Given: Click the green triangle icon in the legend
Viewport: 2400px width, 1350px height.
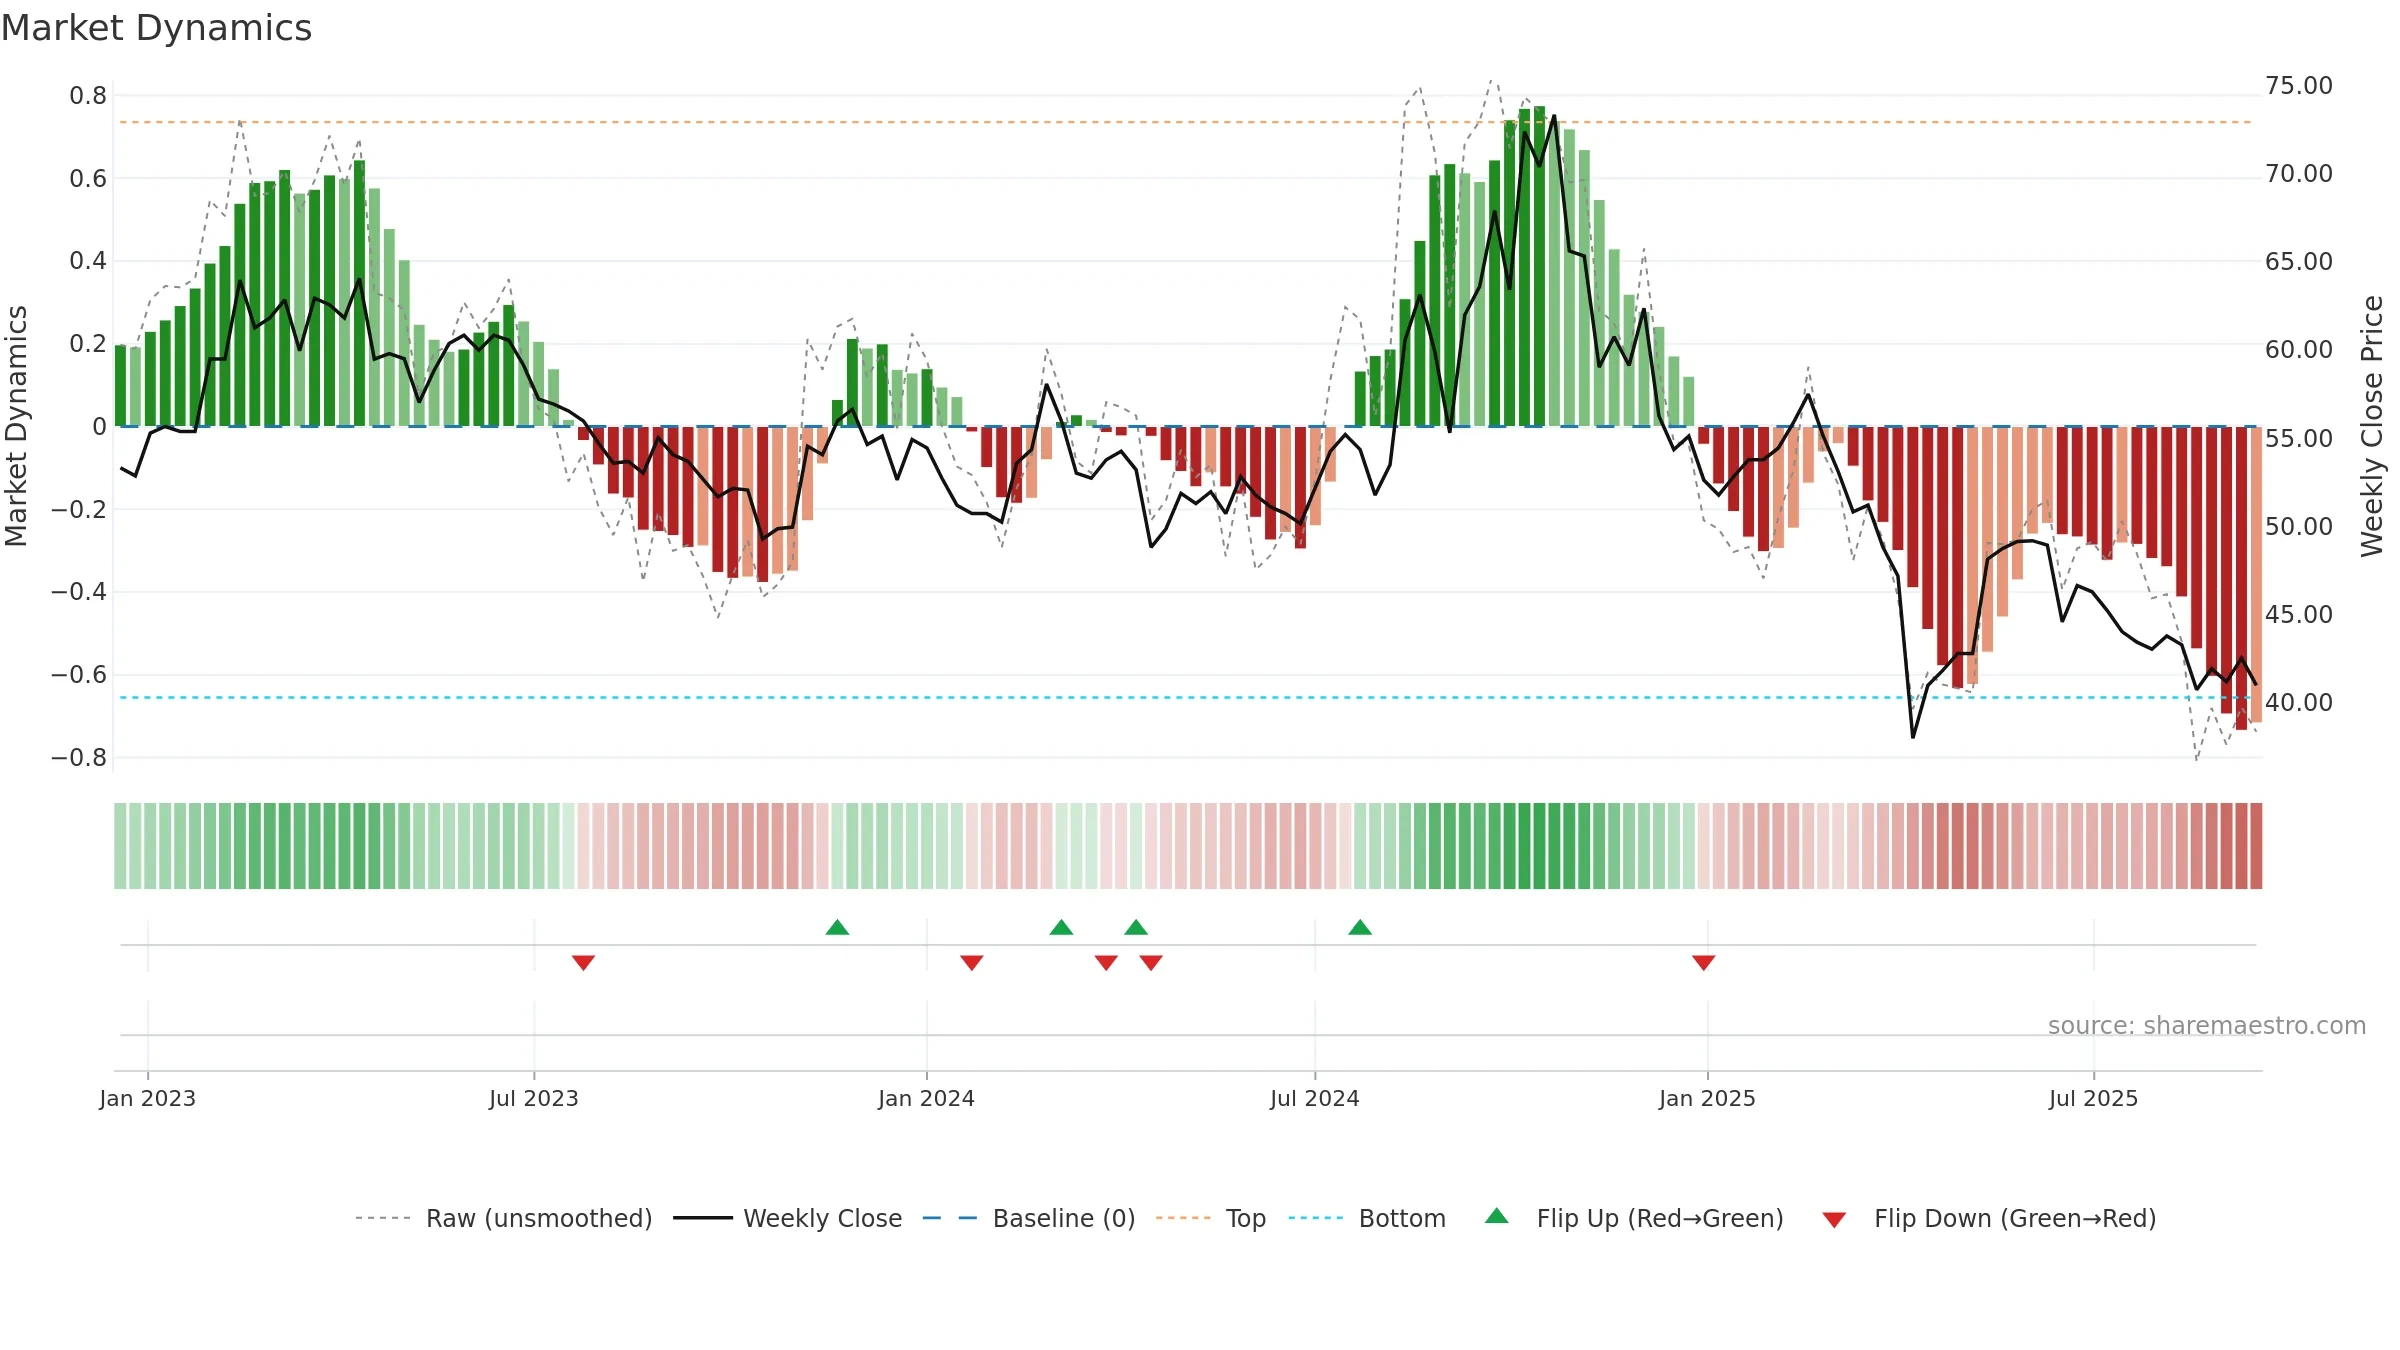Looking at the screenshot, I should click(x=1497, y=1216).
